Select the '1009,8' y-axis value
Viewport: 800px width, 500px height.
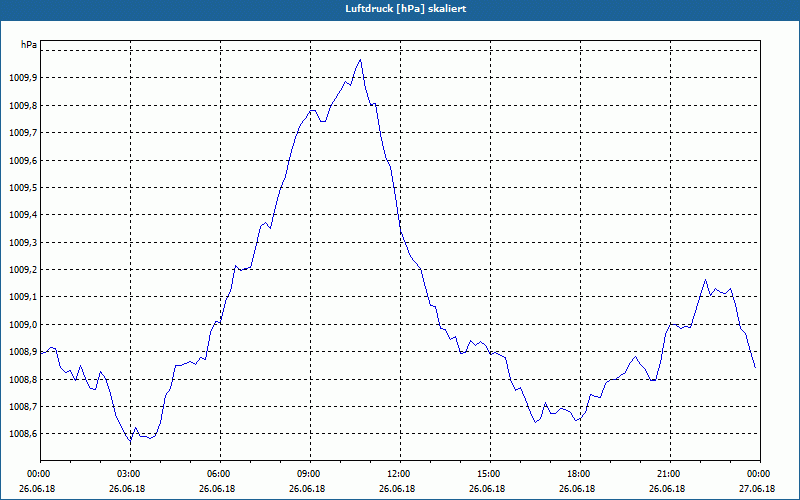click(x=23, y=106)
